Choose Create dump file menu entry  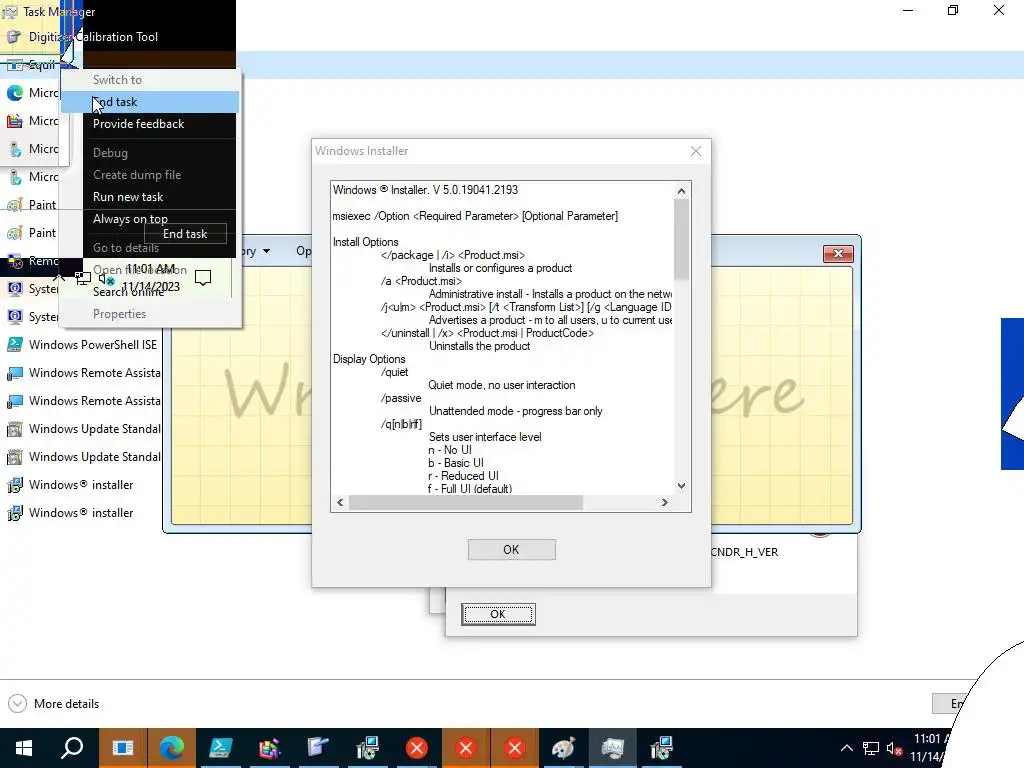tap(137, 175)
